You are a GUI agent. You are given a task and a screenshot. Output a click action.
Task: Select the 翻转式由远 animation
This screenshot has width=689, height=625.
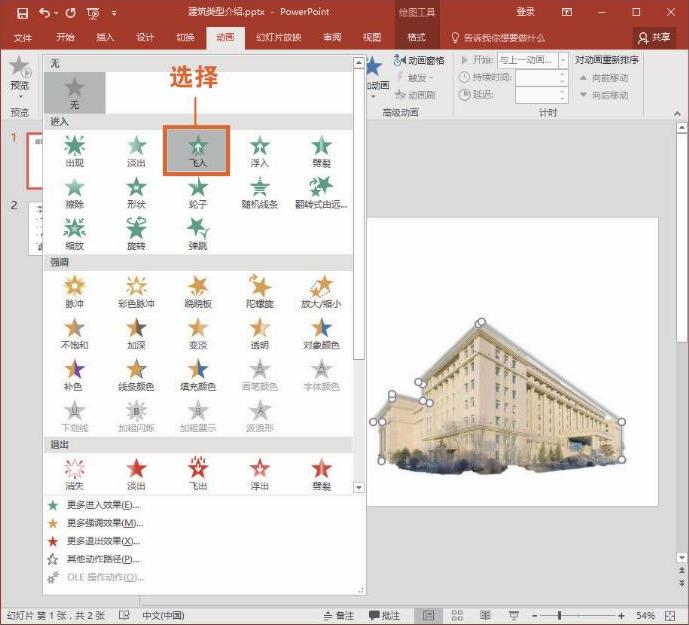tap(321, 193)
